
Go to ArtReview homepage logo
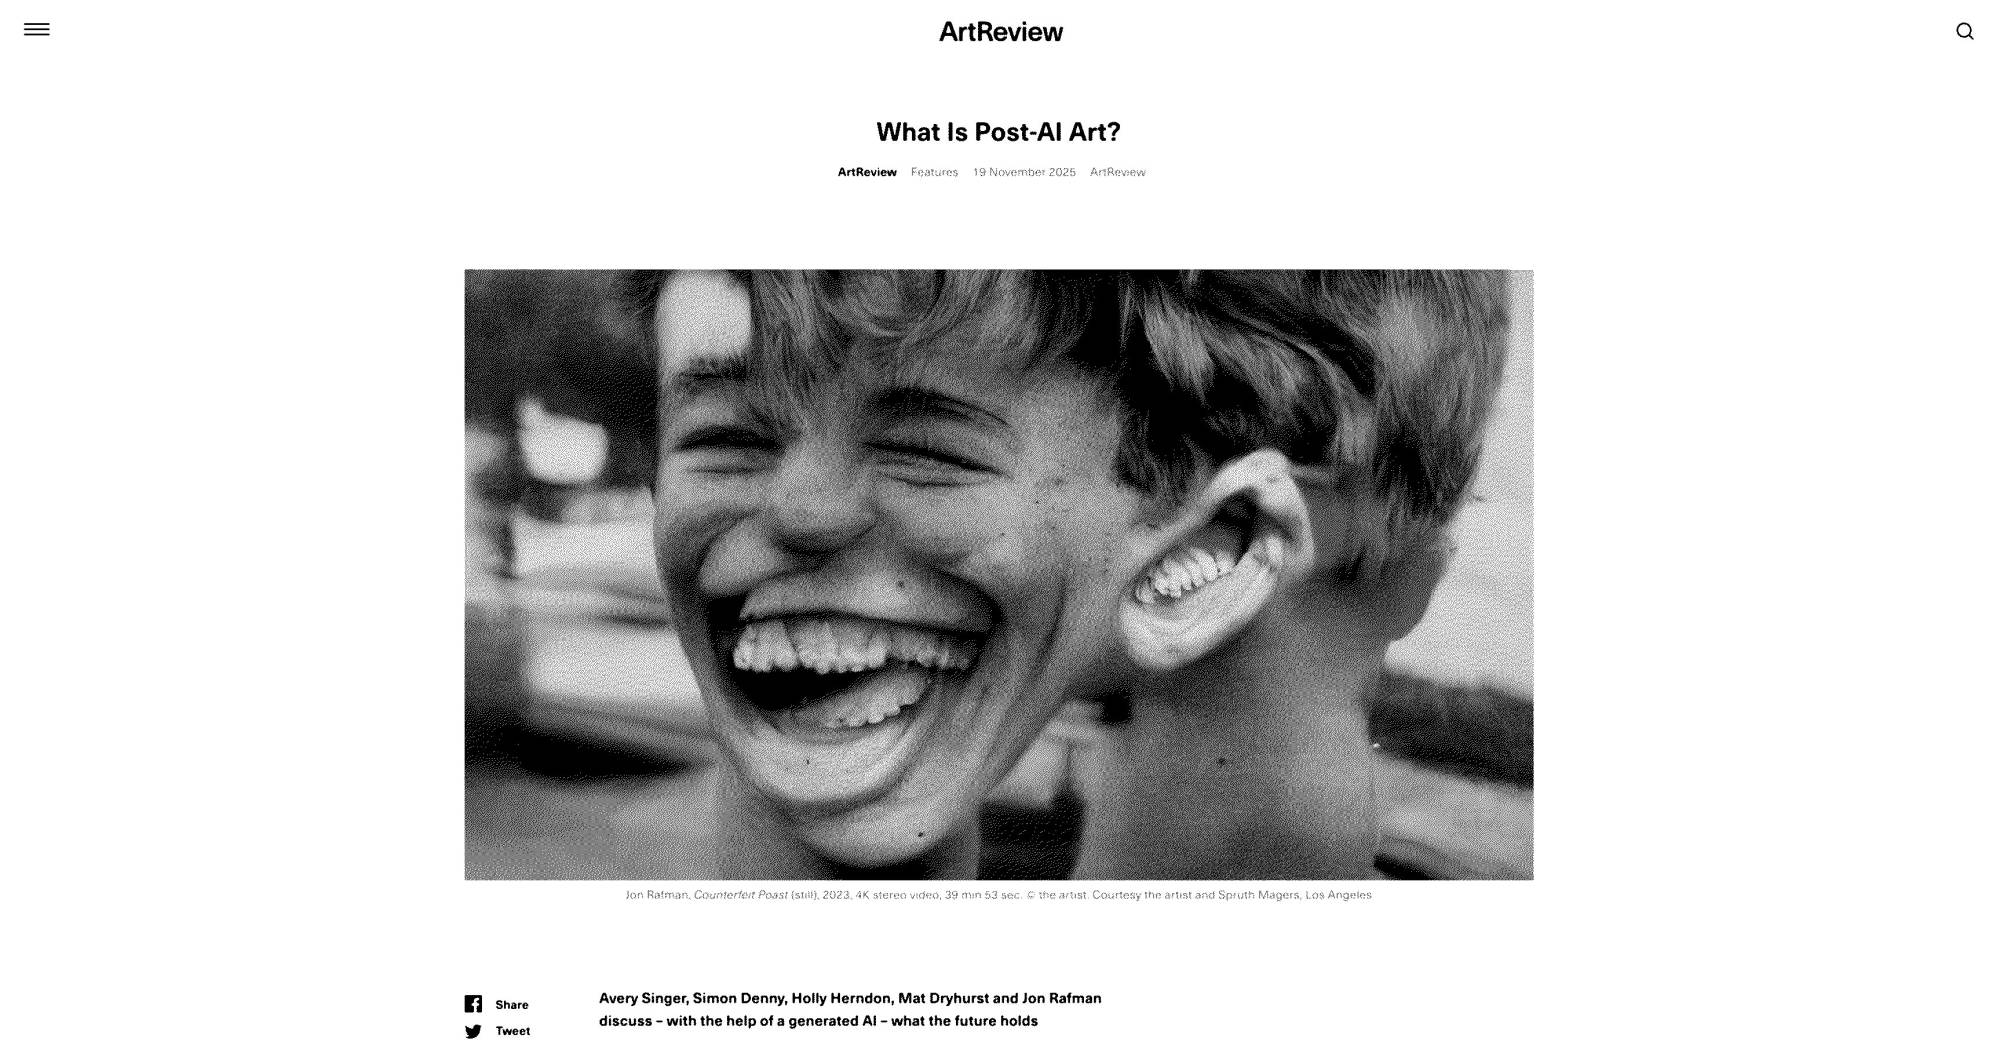click(1000, 32)
